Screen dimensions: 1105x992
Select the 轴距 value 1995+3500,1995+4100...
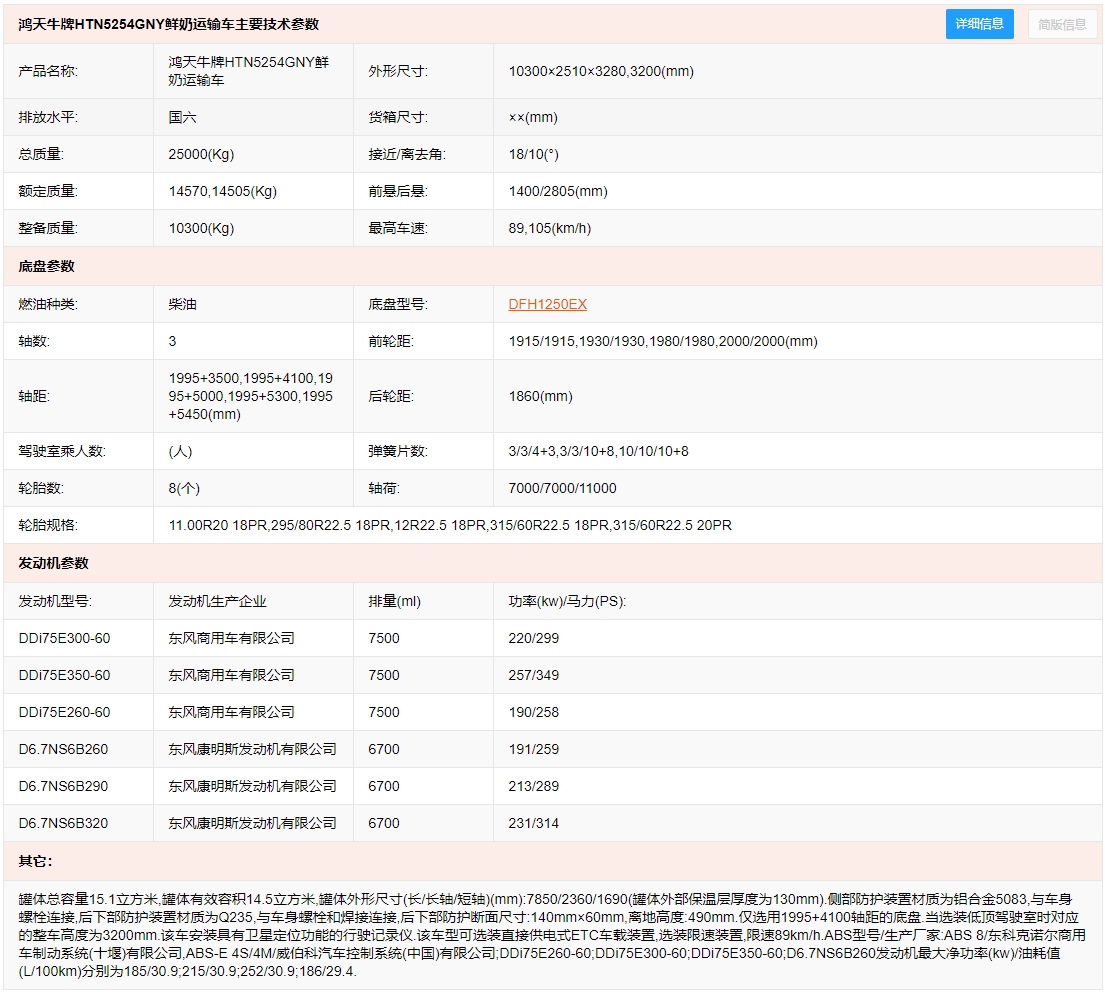251,396
